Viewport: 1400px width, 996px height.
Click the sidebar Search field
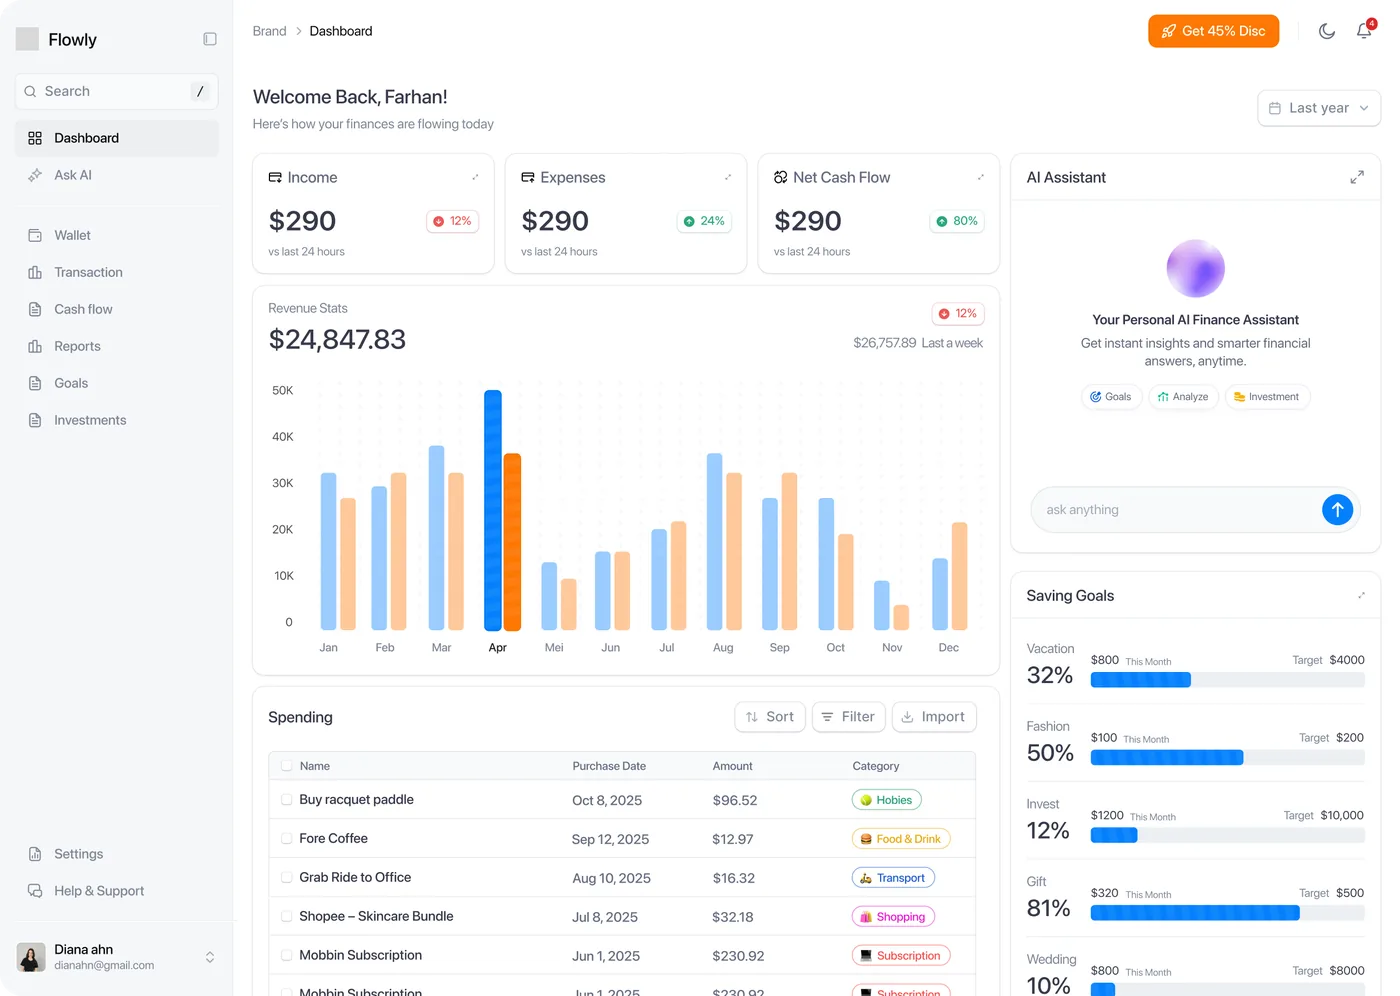click(117, 91)
